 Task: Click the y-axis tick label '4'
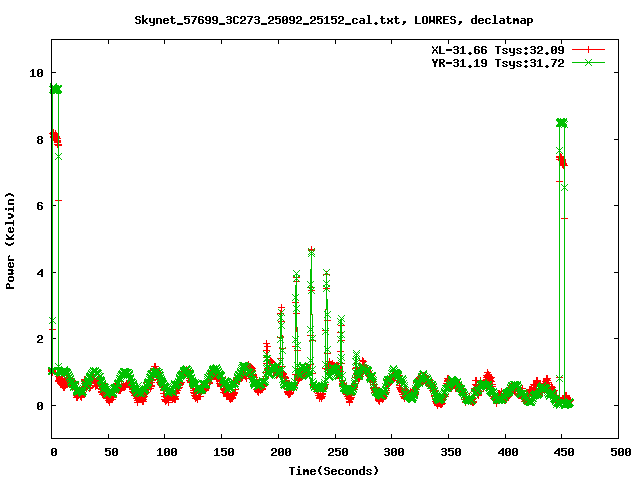pyautogui.click(x=40, y=273)
